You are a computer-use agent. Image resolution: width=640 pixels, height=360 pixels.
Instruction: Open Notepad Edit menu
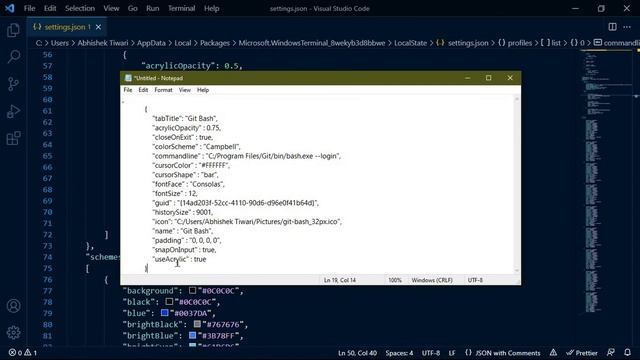click(x=143, y=90)
